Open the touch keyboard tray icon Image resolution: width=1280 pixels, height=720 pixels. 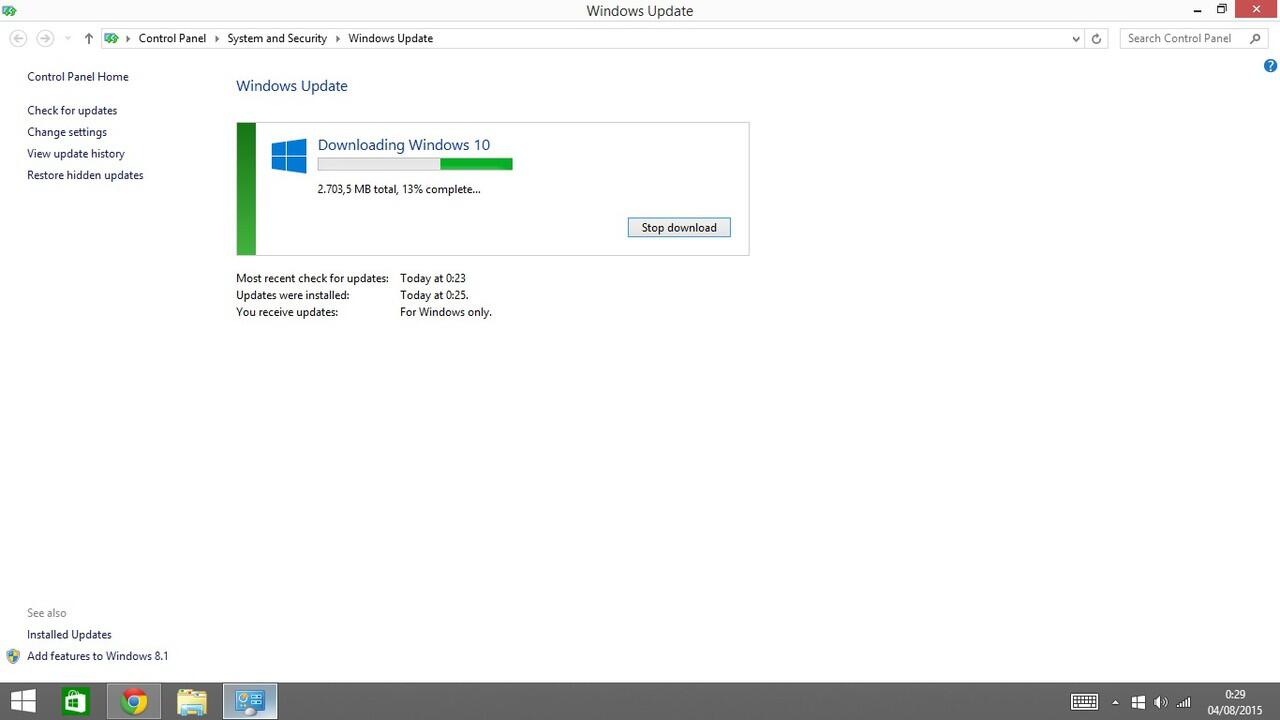pyautogui.click(x=1084, y=702)
